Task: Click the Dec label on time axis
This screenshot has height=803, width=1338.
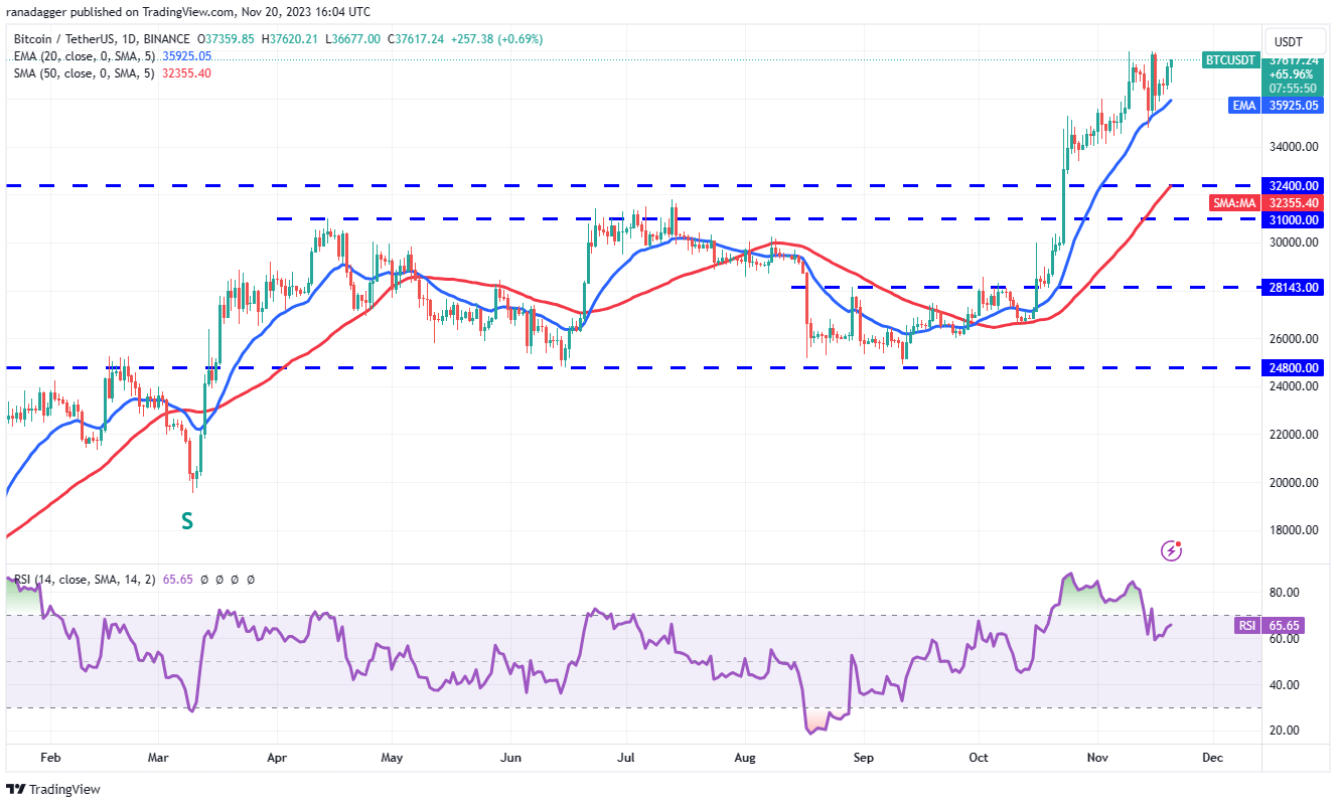Action: (x=1212, y=758)
